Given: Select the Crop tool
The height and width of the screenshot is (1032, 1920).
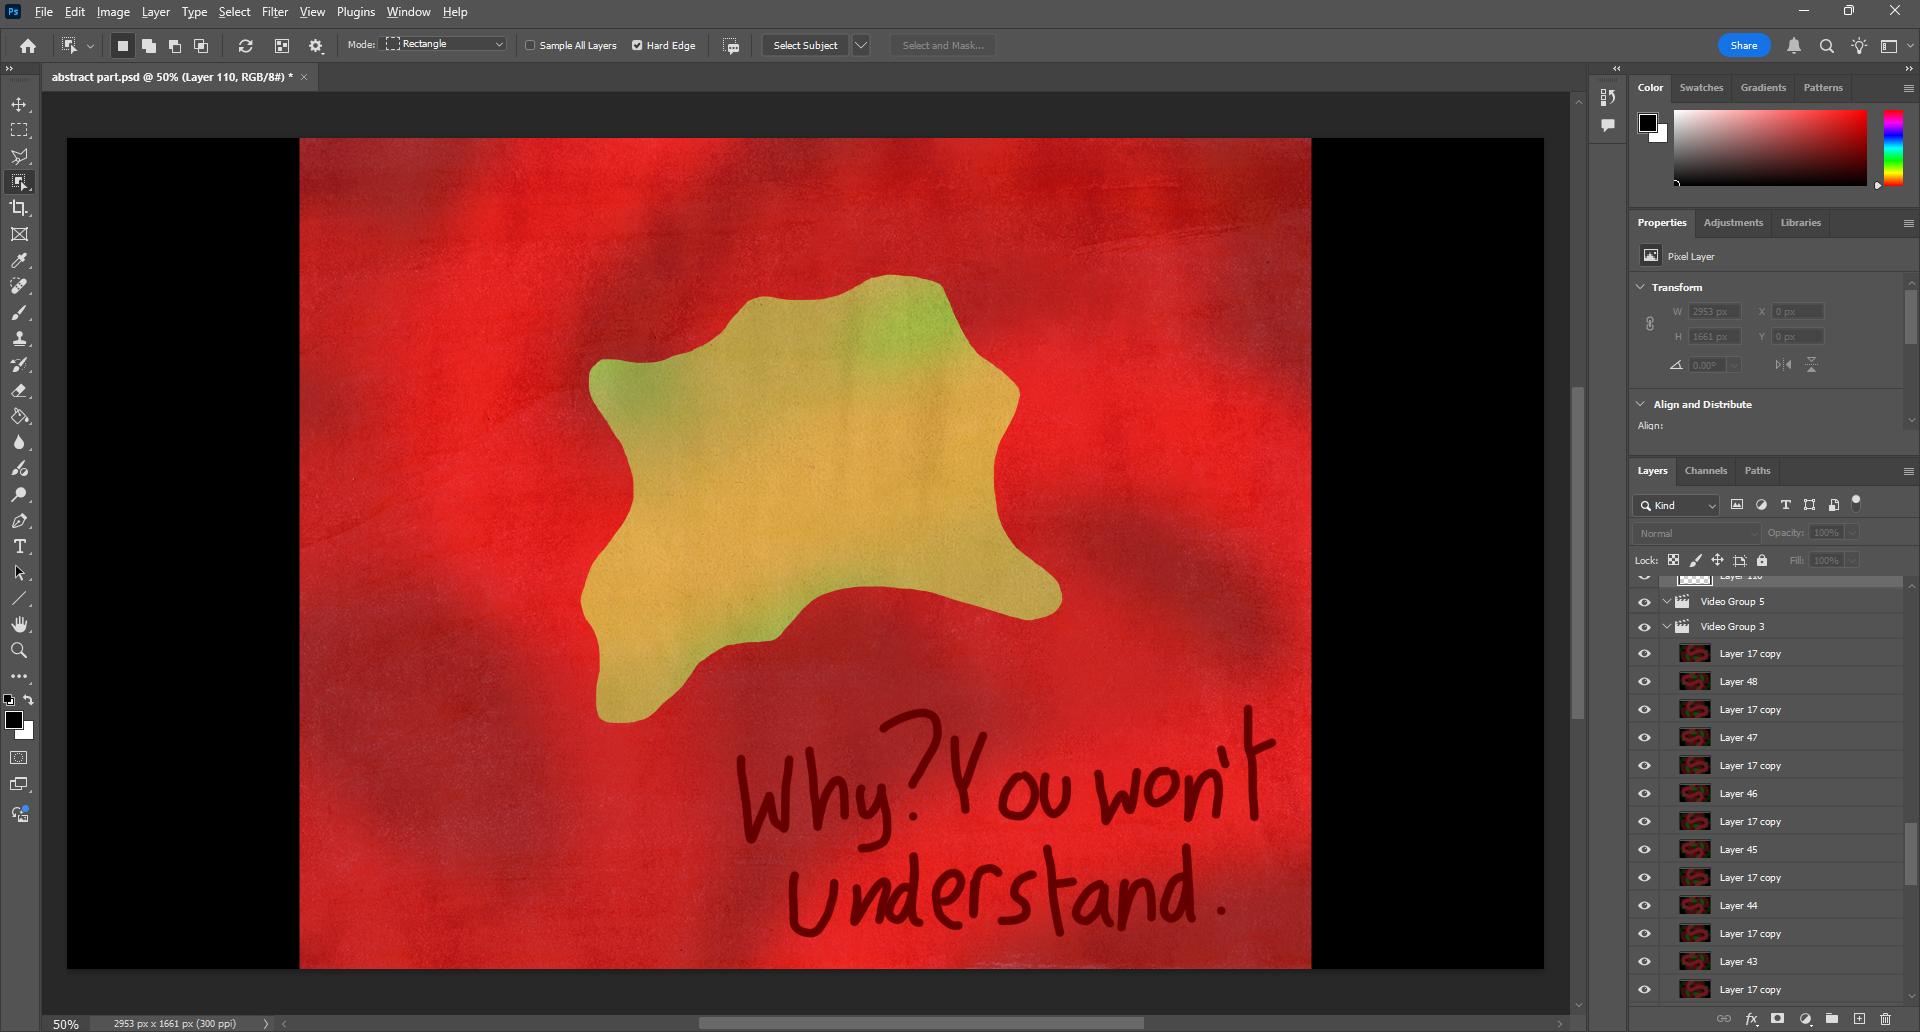Looking at the screenshot, I should [x=19, y=209].
